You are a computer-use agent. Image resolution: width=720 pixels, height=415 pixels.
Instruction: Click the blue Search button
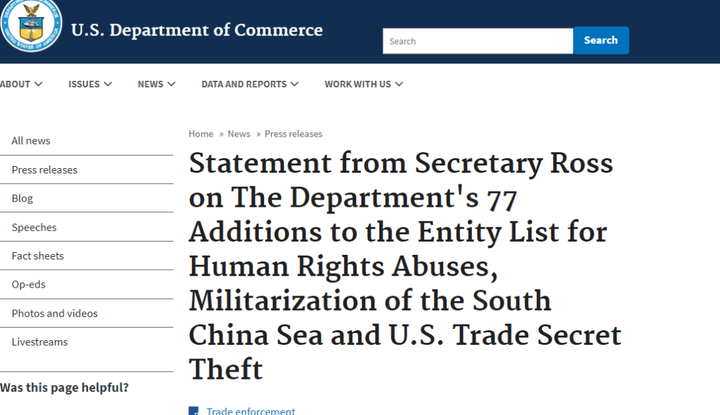click(601, 40)
